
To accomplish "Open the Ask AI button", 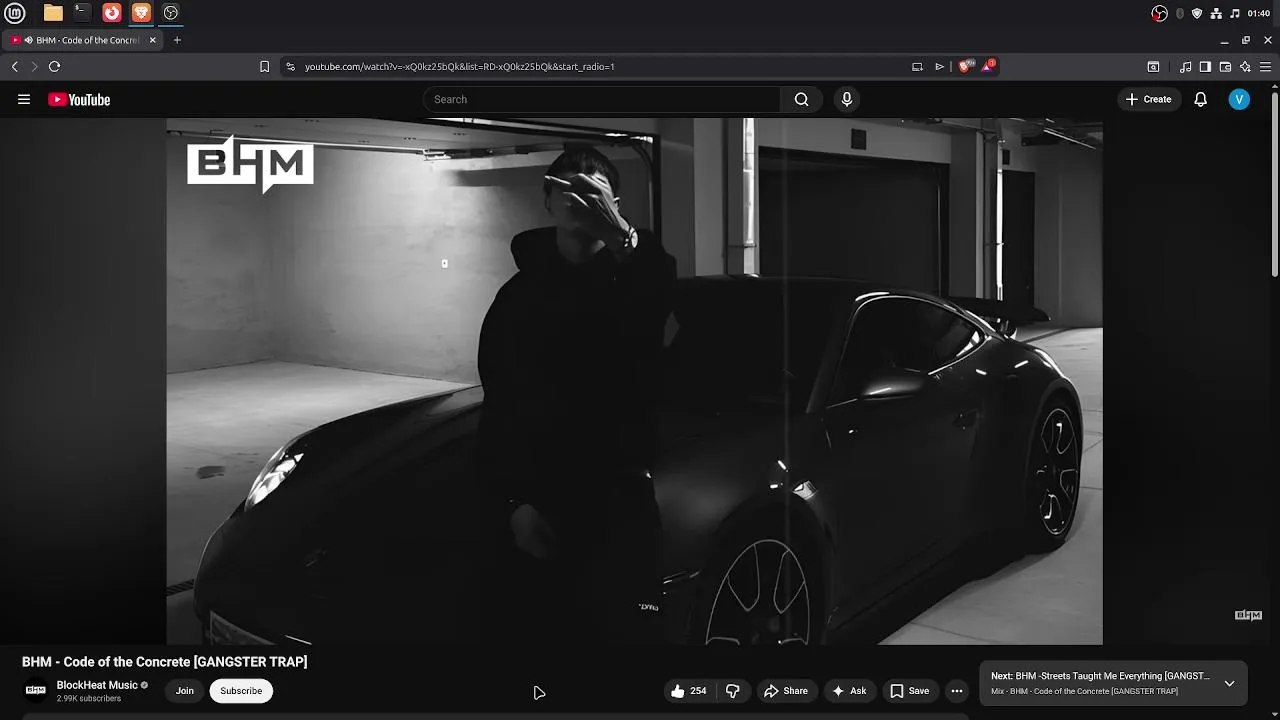I will point(849,691).
